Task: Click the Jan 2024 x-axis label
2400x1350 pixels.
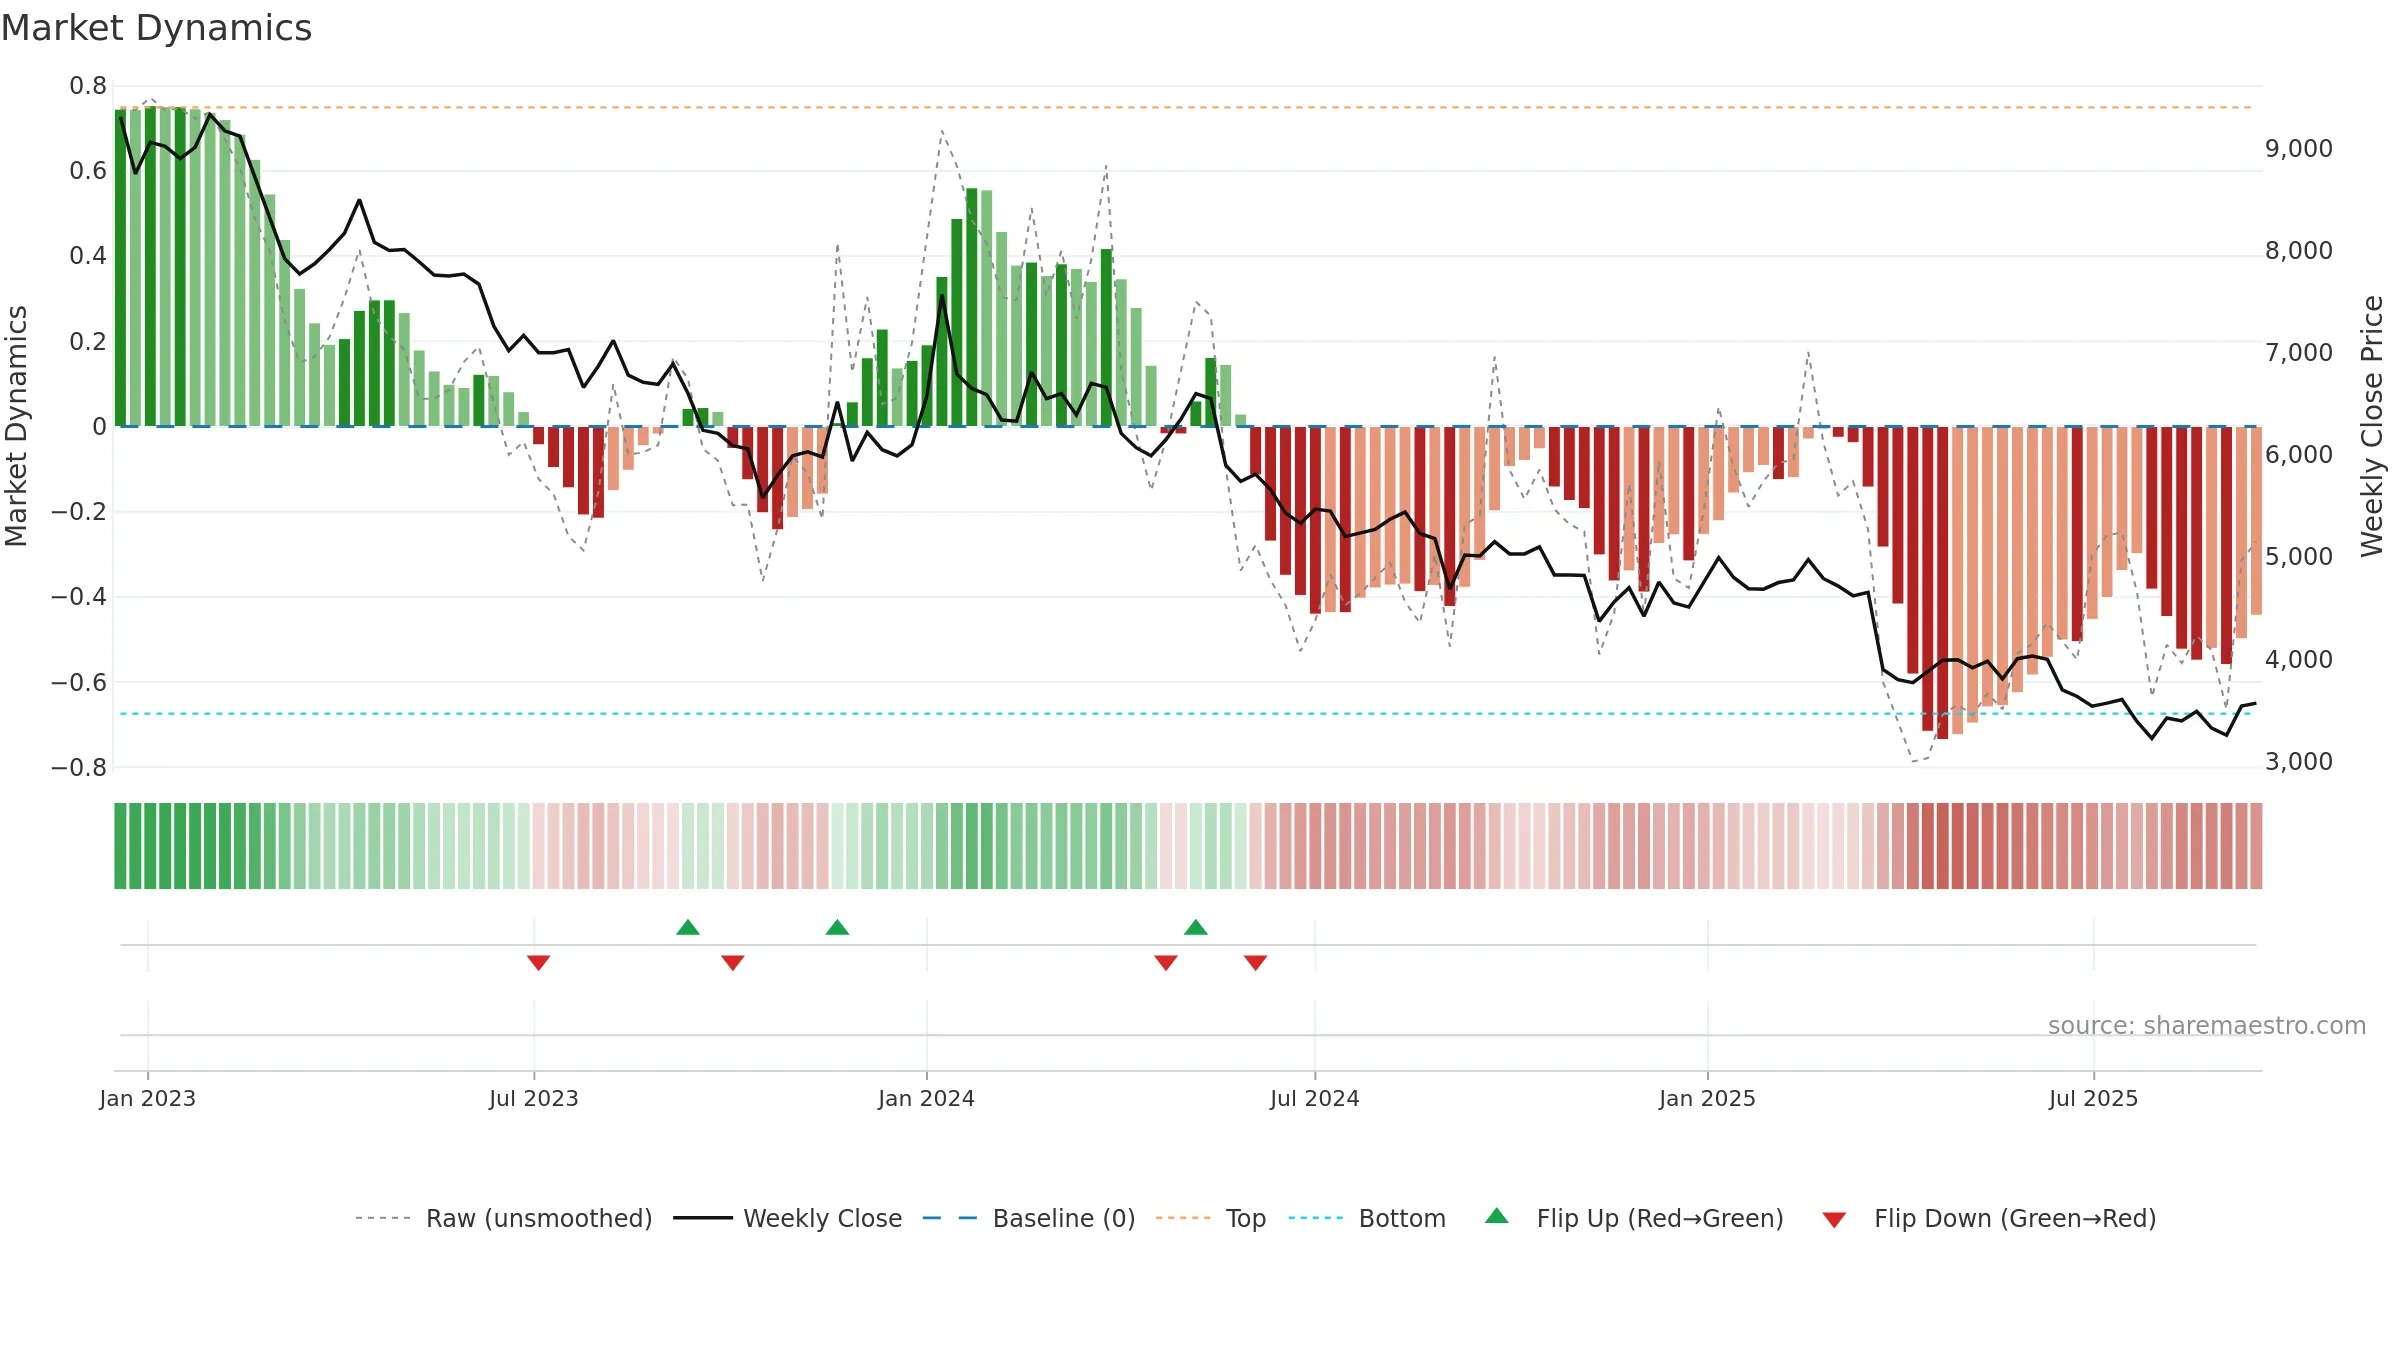Action: click(927, 1098)
